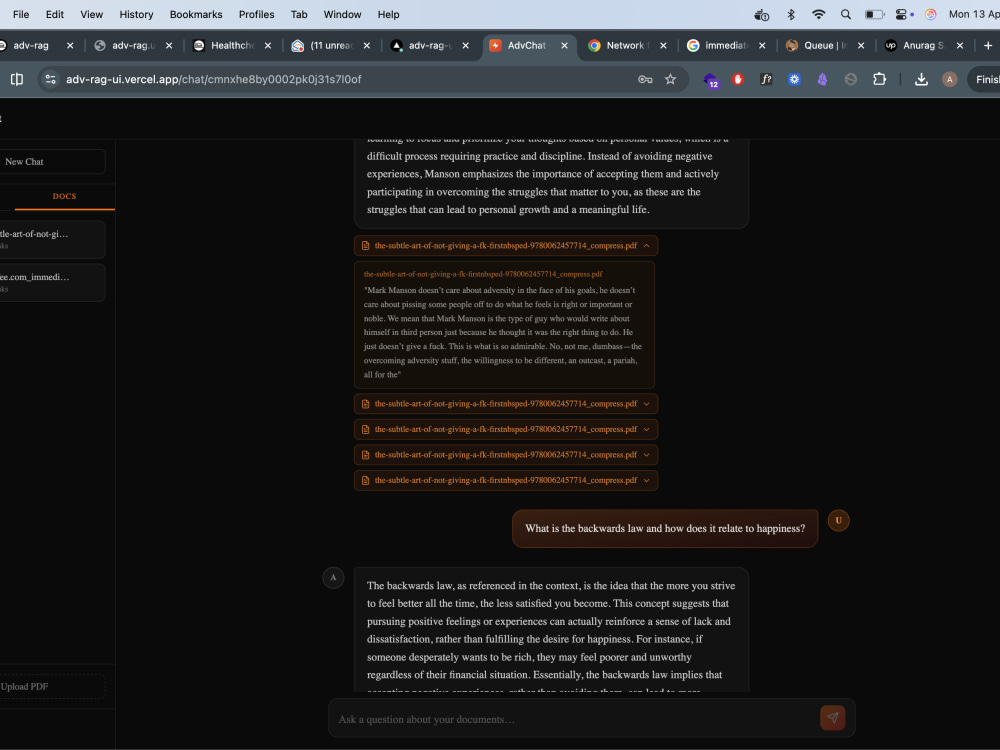Open the Wi-Fi status menu
This screenshot has width=1000, height=750.
pyautogui.click(x=818, y=14)
